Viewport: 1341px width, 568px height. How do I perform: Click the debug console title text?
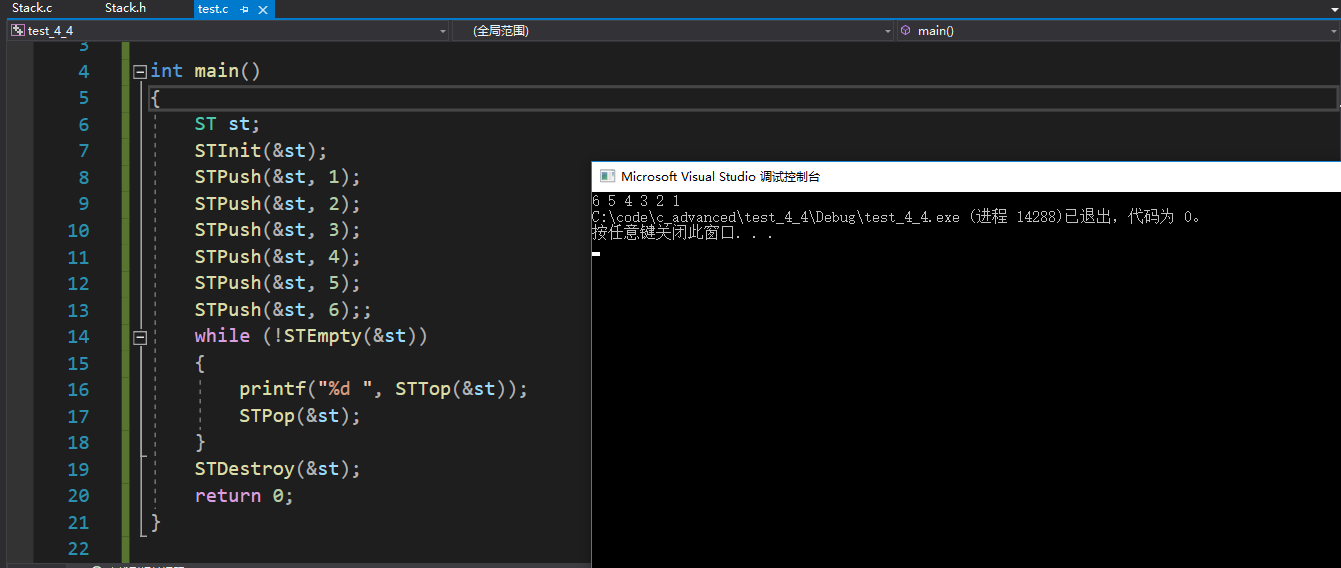(x=720, y=176)
